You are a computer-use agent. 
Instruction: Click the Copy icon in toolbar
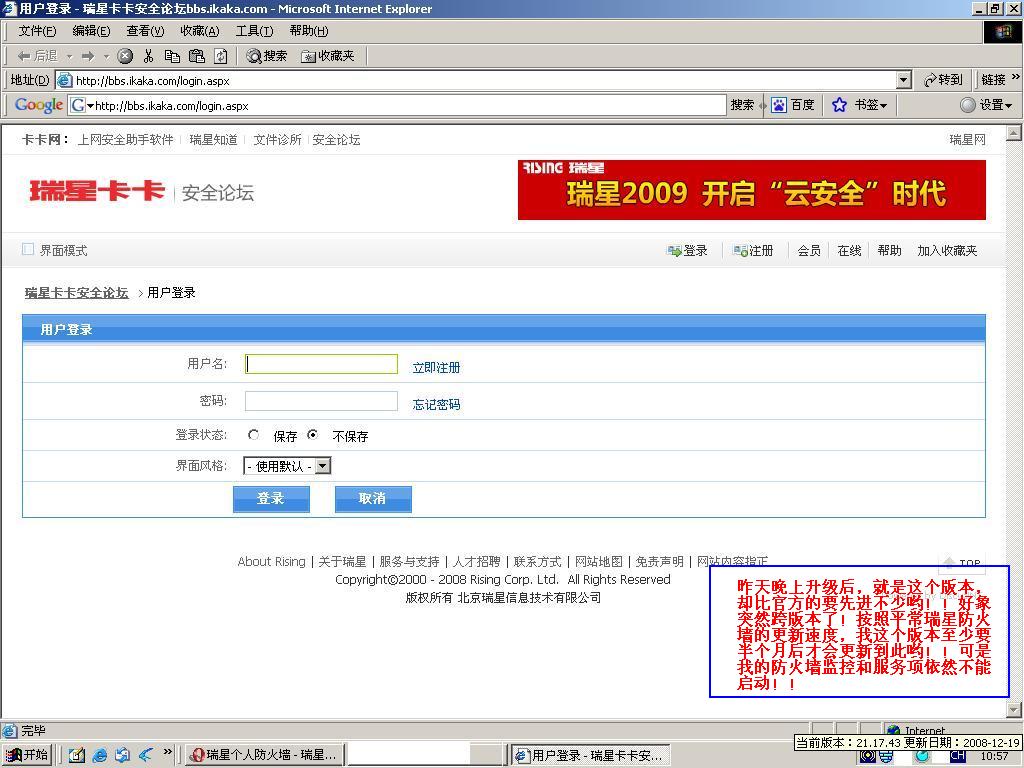click(x=172, y=56)
